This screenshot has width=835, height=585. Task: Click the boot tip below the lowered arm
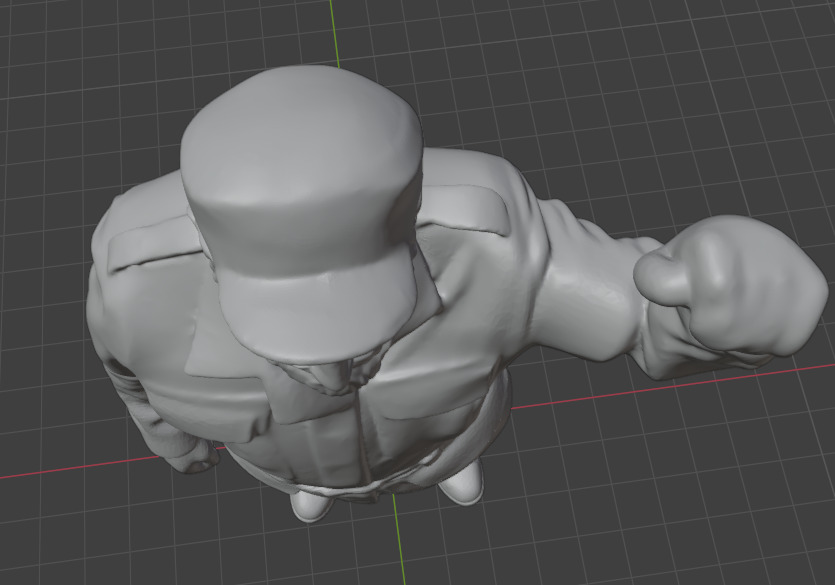pos(310,506)
